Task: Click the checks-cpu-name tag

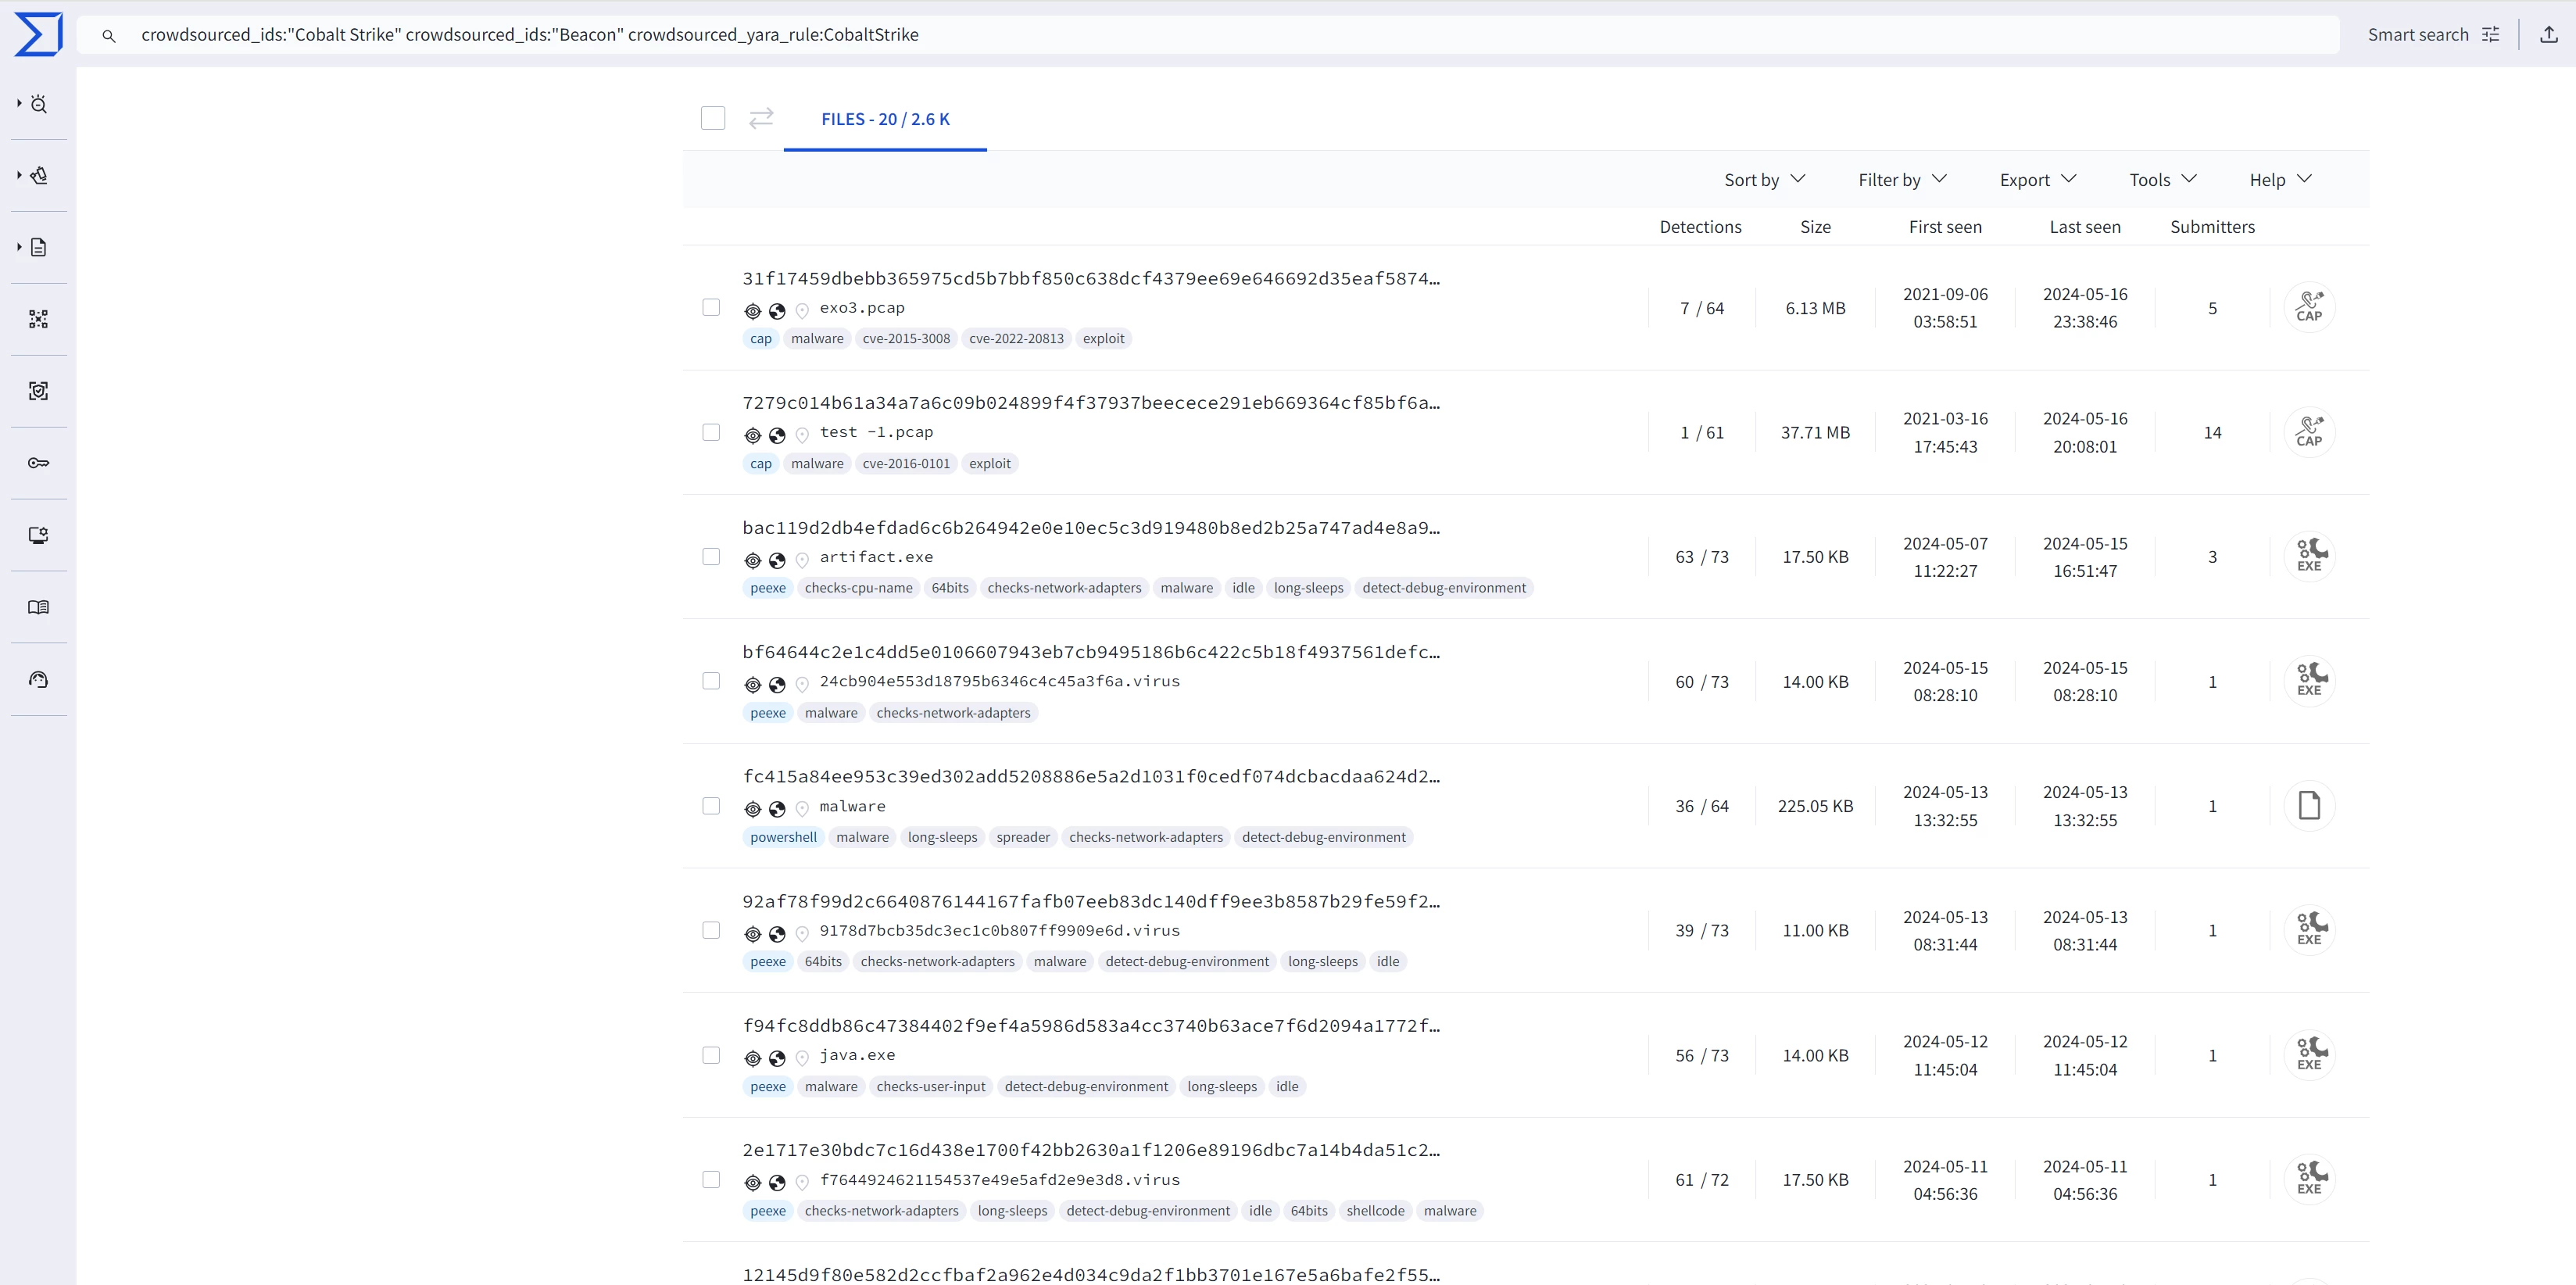Action: pyautogui.click(x=858, y=588)
